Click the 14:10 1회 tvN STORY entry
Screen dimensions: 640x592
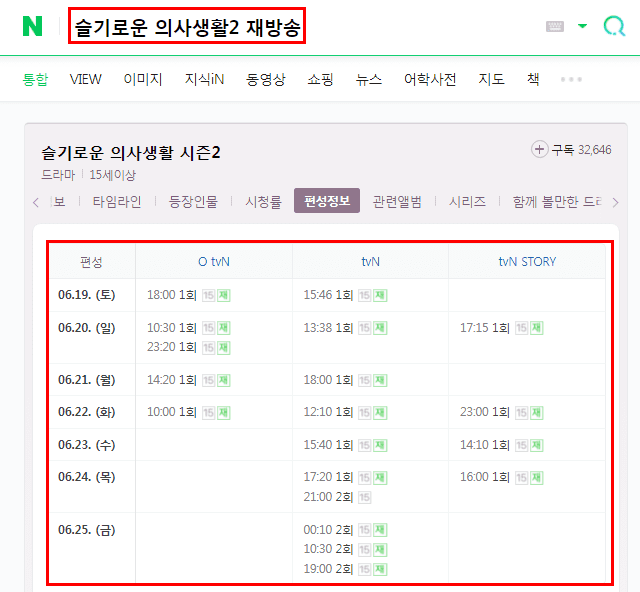click(x=485, y=445)
